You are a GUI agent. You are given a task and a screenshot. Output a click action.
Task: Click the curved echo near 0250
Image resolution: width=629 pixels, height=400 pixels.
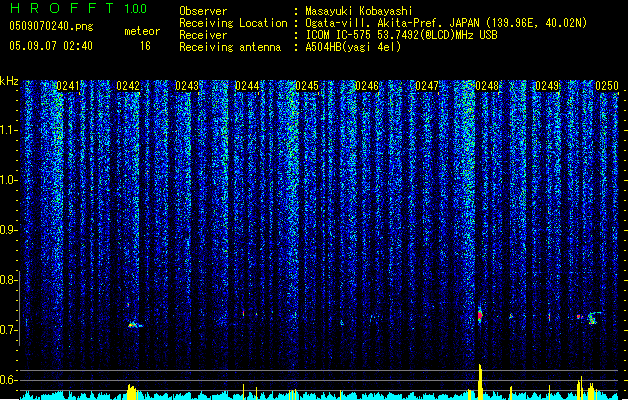pyautogui.click(x=593, y=318)
